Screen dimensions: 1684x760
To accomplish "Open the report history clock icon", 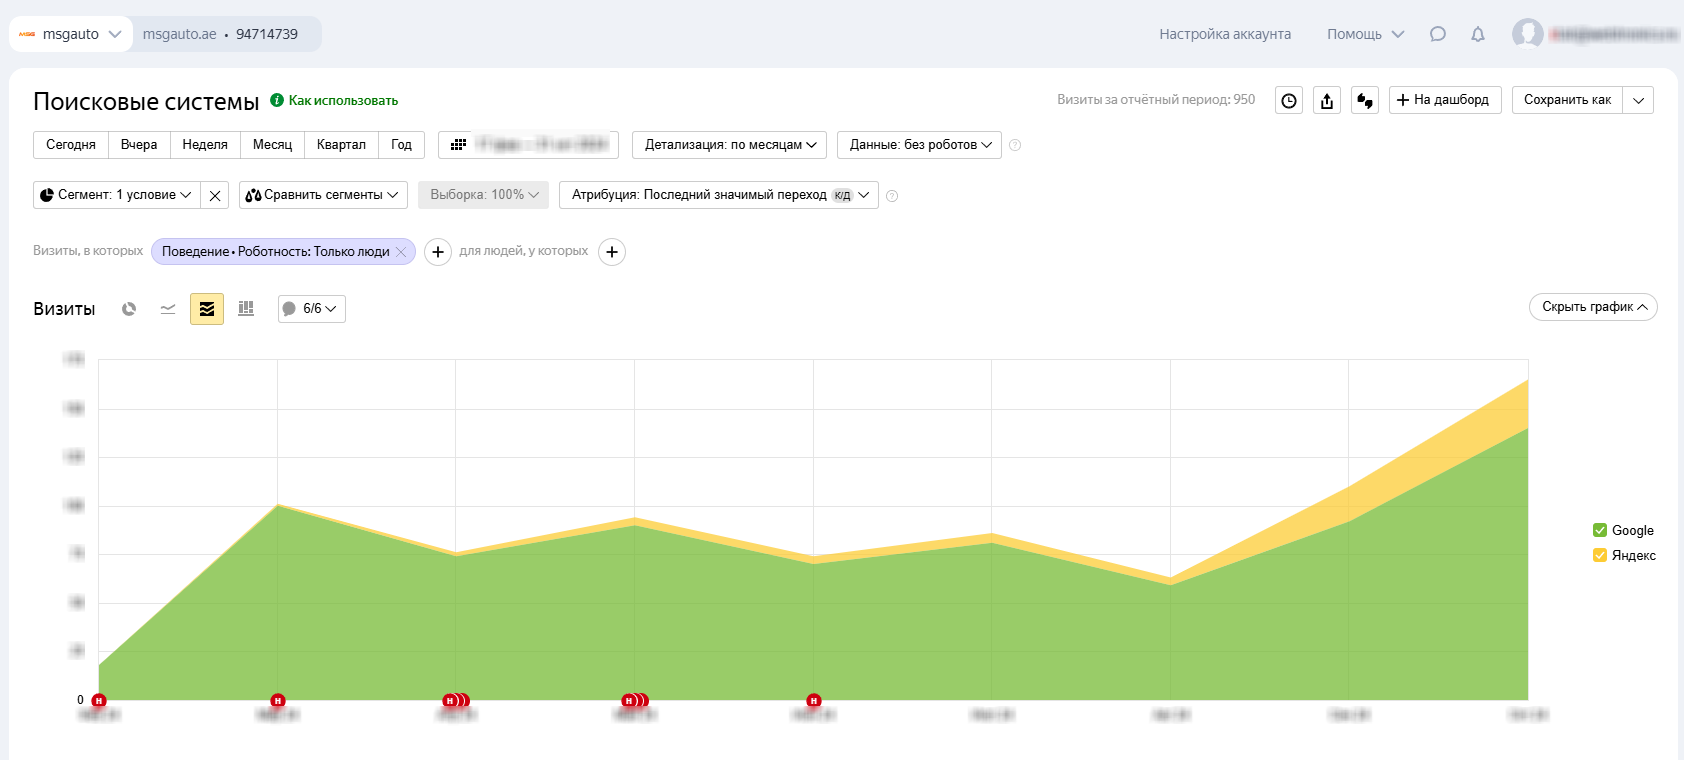I will click(x=1289, y=100).
